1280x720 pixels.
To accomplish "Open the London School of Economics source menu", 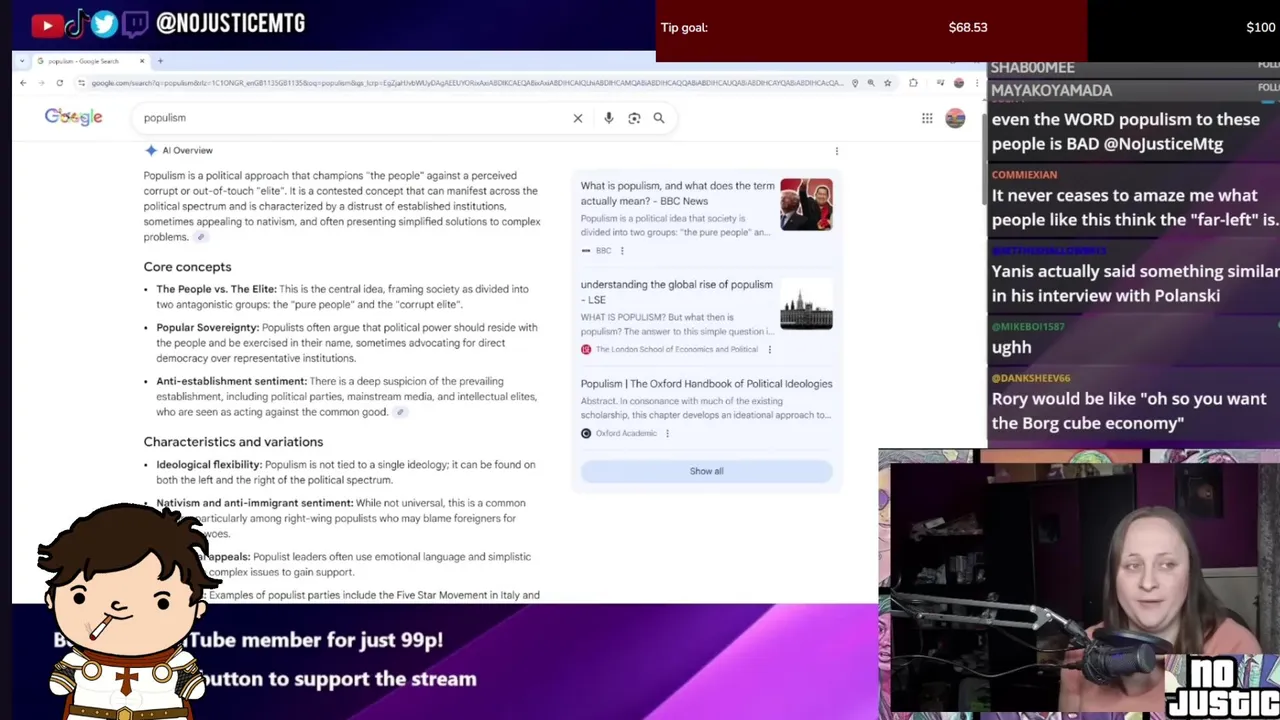I will (x=769, y=350).
